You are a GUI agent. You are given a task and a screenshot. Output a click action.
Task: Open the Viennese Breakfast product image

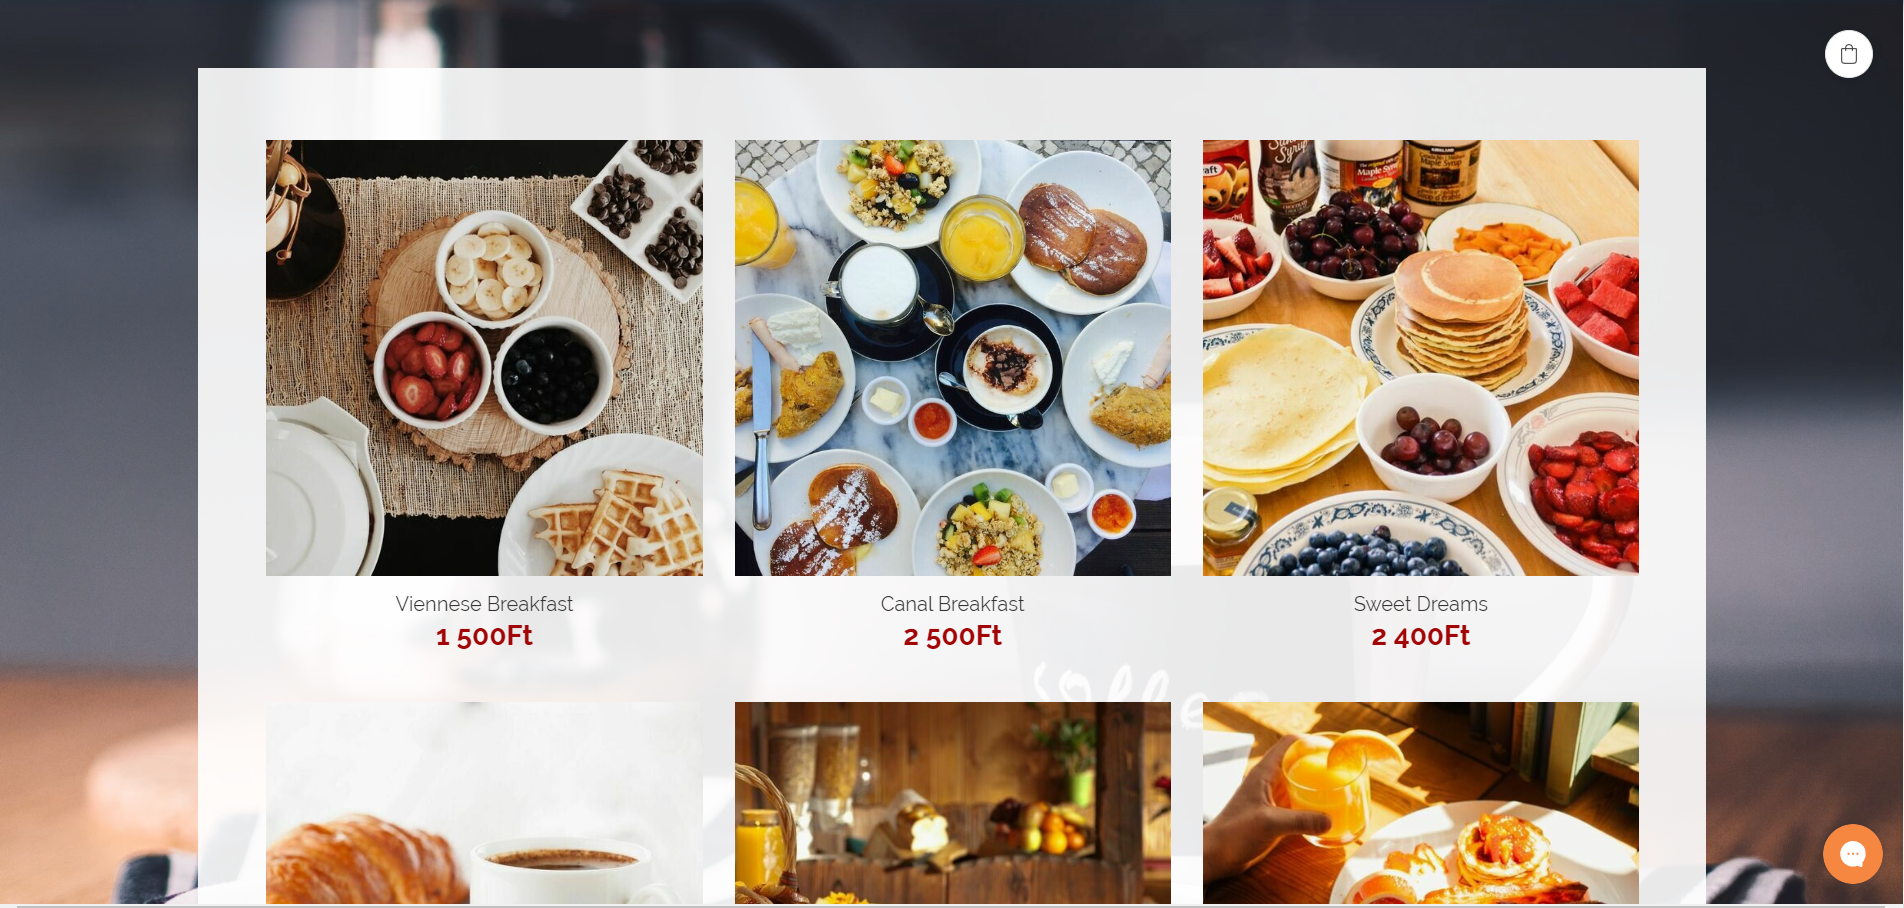(x=484, y=358)
